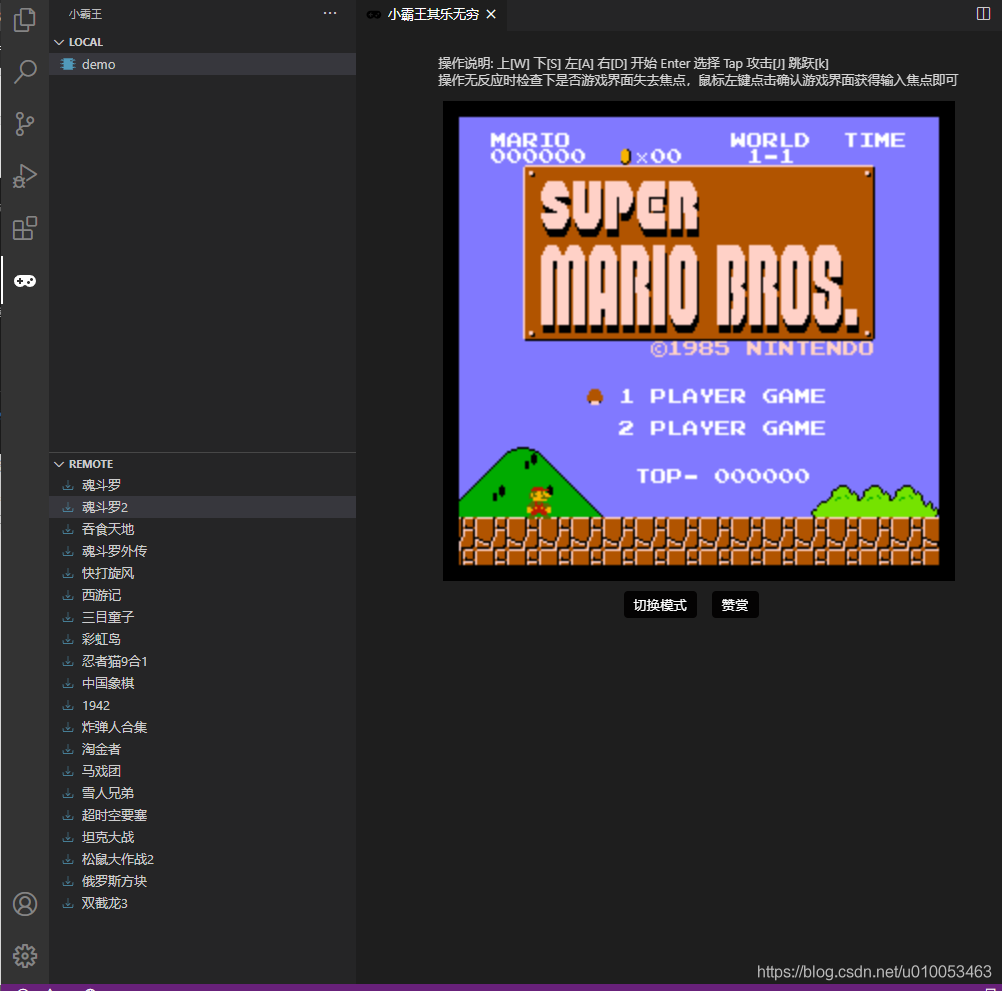Click 2 PLAYER GAME in the game
1002x991 pixels.
click(722, 429)
